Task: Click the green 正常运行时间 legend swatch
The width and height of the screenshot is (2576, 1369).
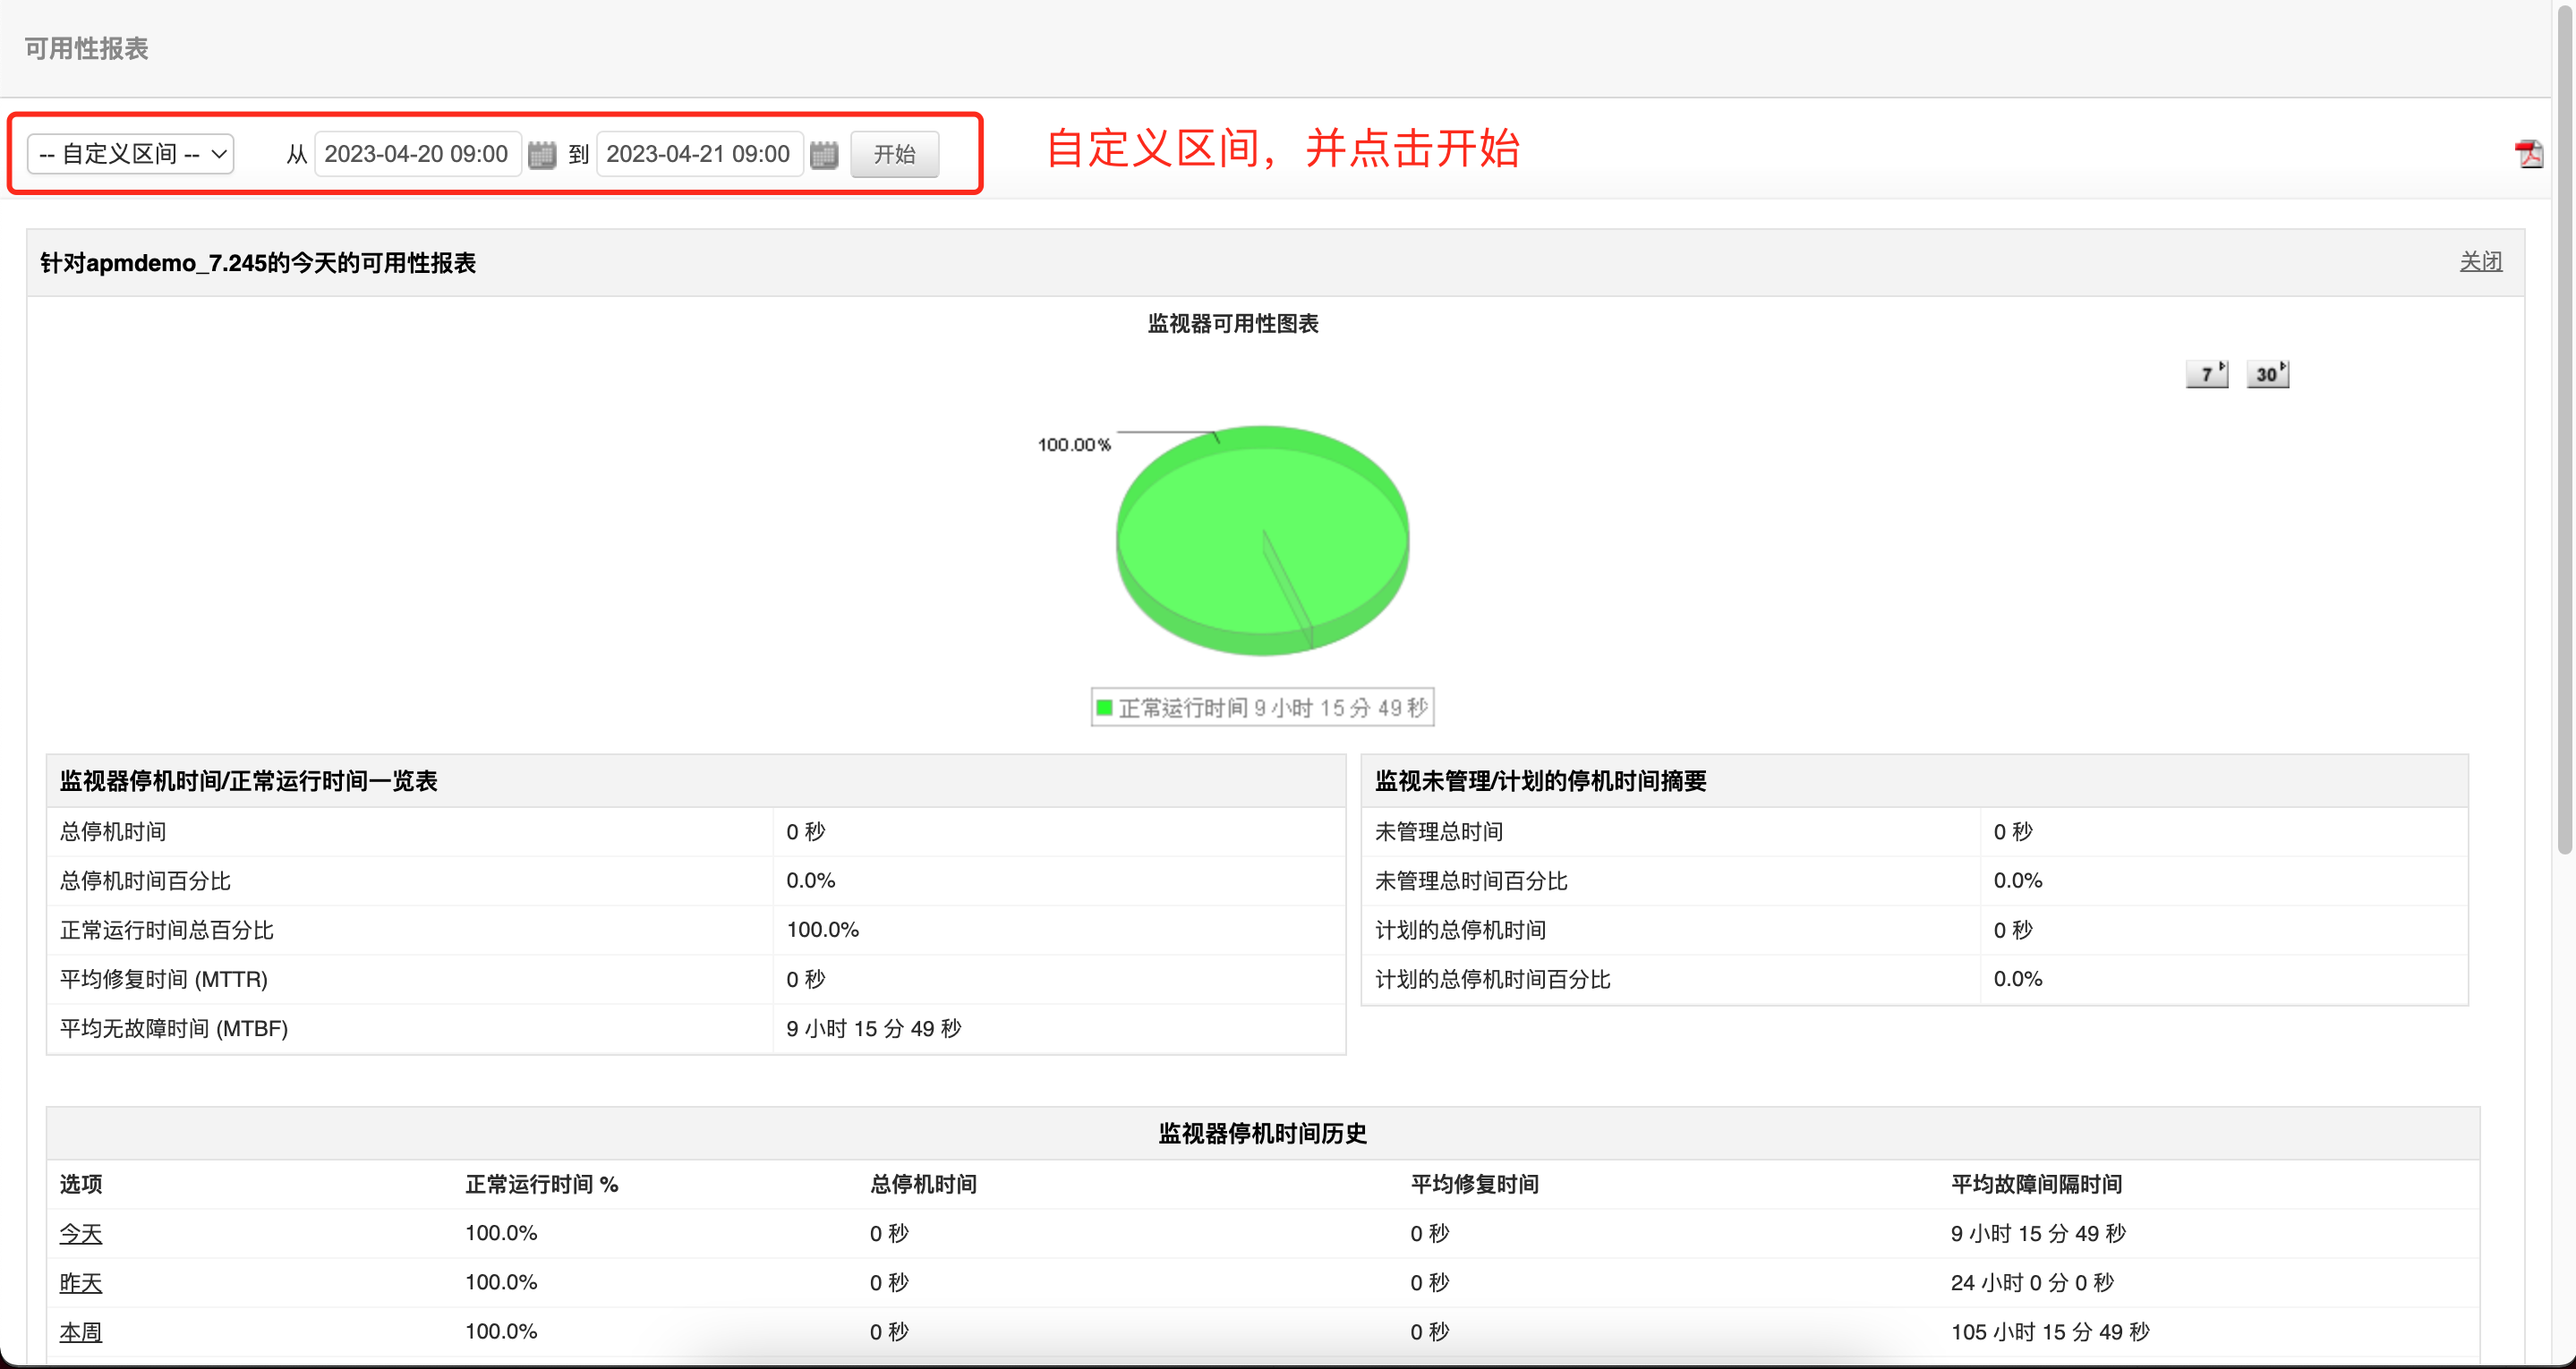Action: [x=1104, y=708]
